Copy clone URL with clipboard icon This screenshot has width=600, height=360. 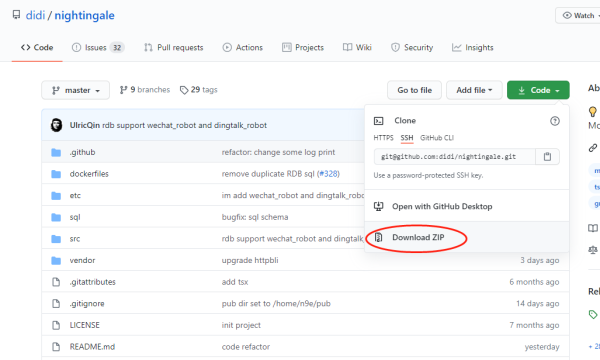click(547, 156)
